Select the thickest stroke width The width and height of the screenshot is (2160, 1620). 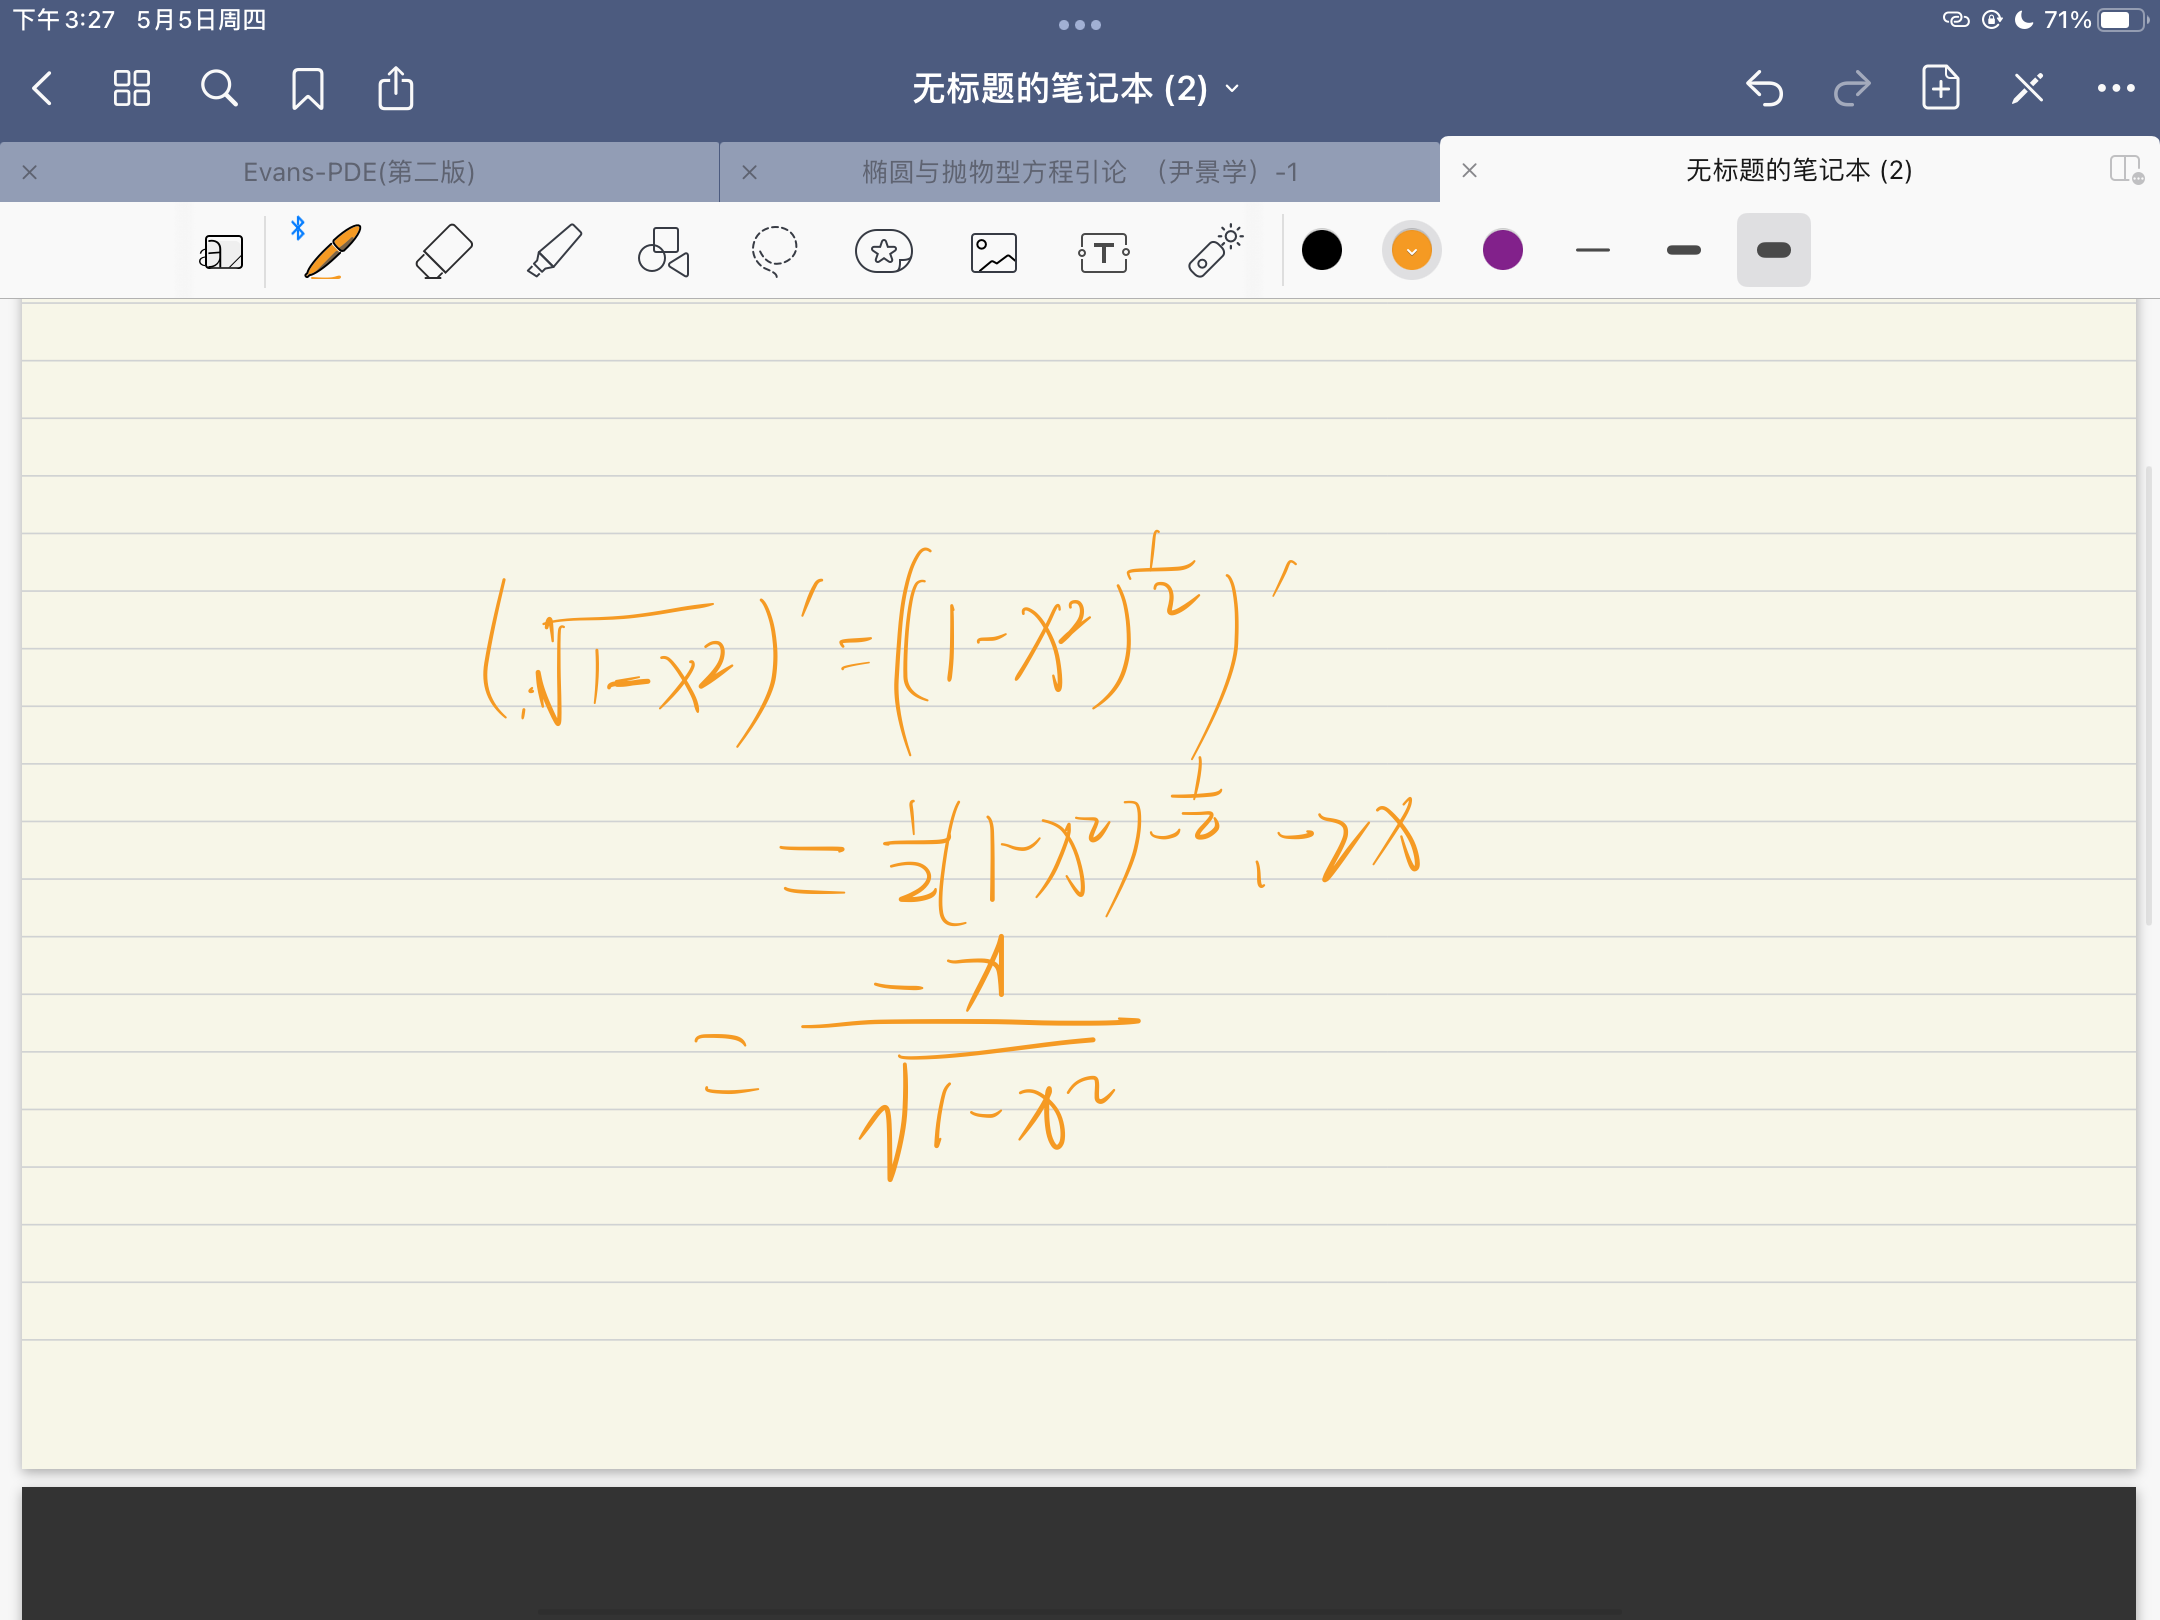[x=1773, y=250]
